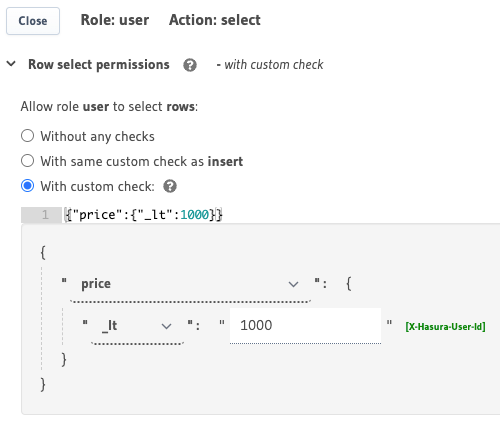This screenshot has width=500, height=427.
Task: Open the _lt operator dropdown
Action: pos(137,326)
